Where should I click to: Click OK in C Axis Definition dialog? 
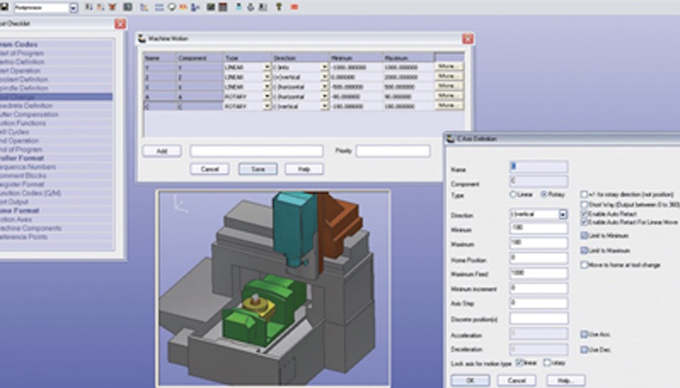point(470,380)
